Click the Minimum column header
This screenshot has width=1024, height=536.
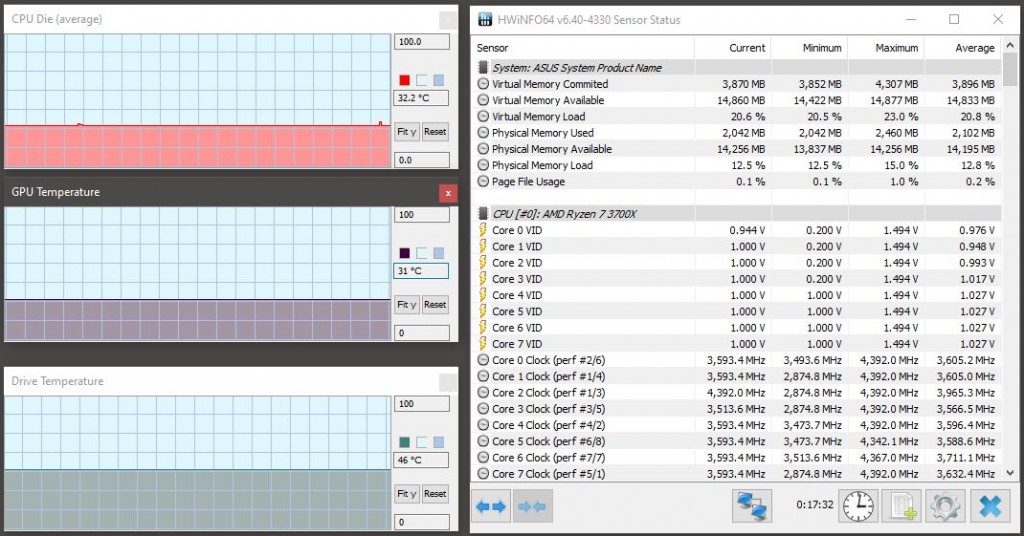[809, 48]
